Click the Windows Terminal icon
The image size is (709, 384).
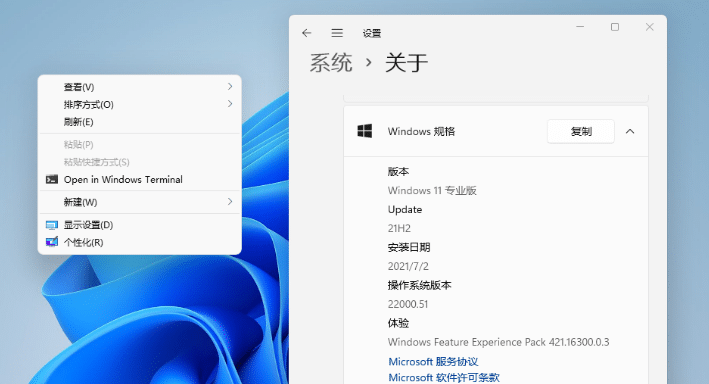52,180
